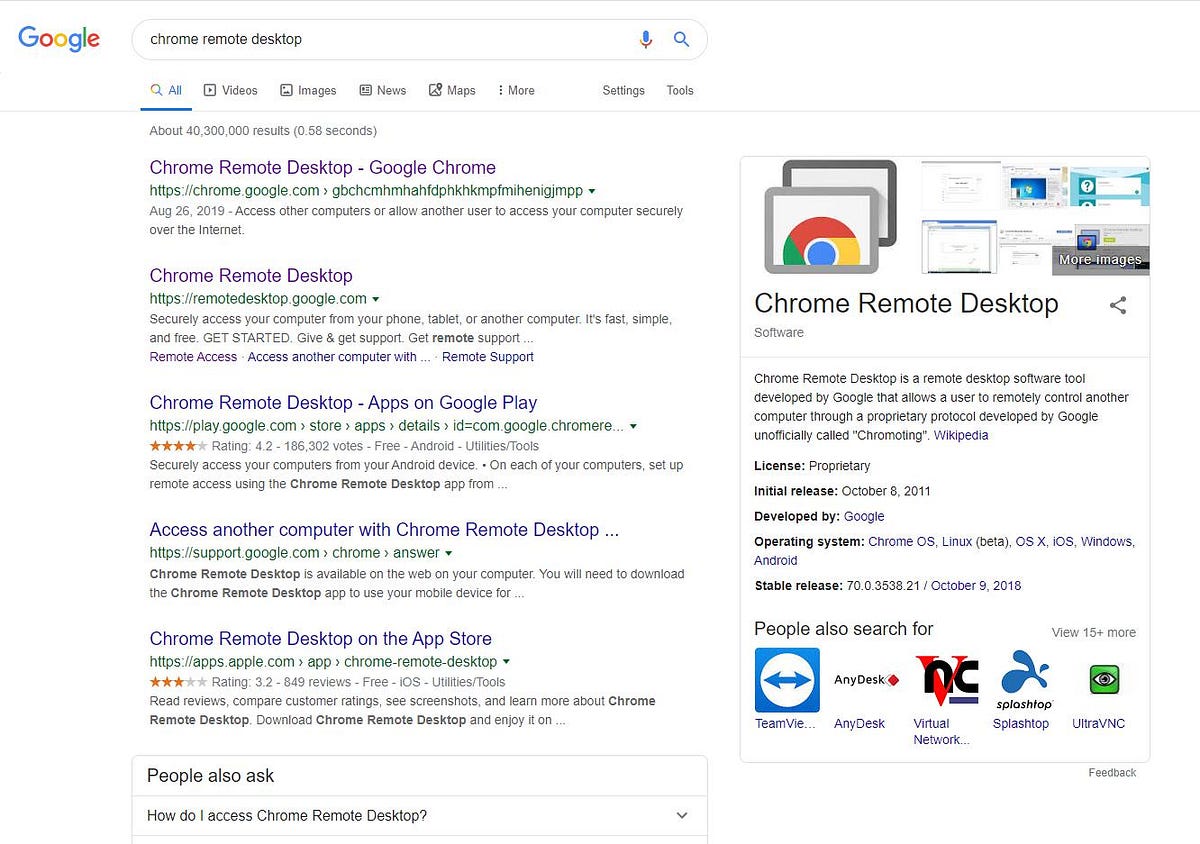The width and height of the screenshot is (1200, 844).
Task: Open dropdown arrow next to support.google.com URL
Action: 449,553
